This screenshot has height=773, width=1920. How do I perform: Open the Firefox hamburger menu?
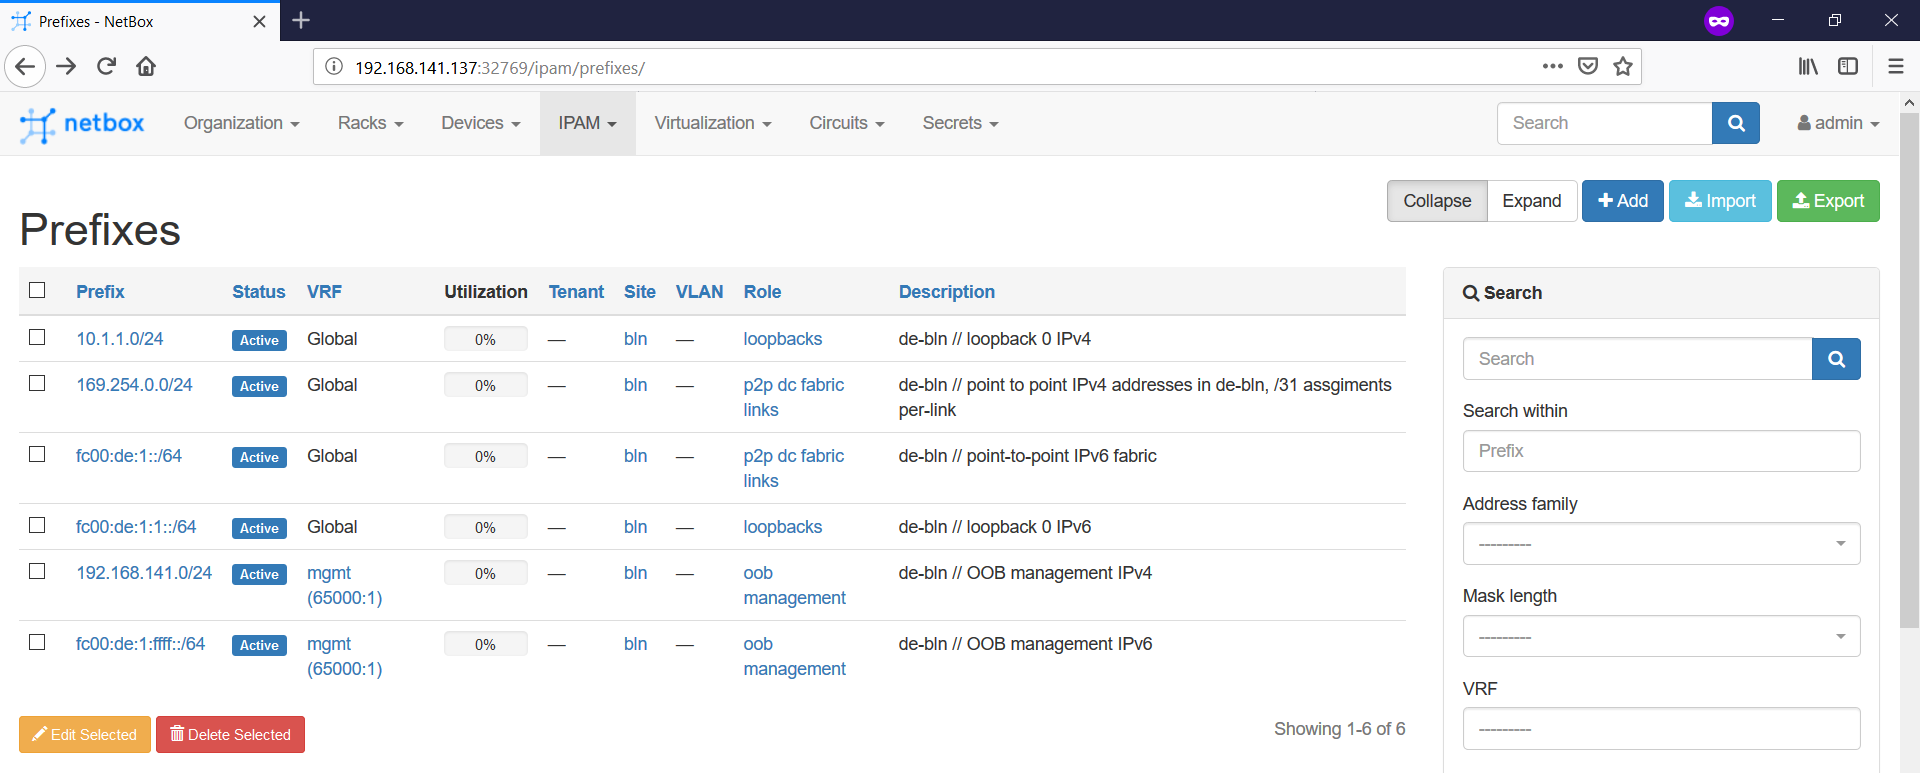pyautogui.click(x=1895, y=67)
